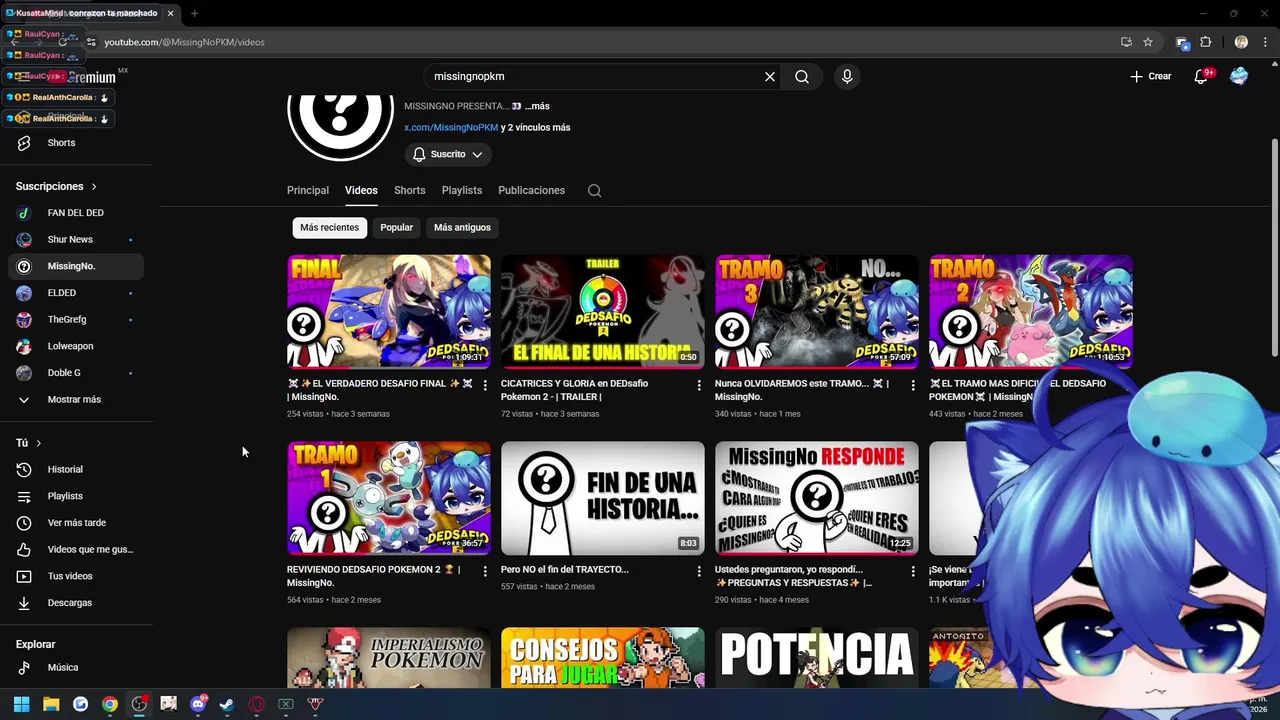Open the TRAMO 3 video thumbnail
Viewport: 1280px width, 720px height.
click(x=817, y=311)
